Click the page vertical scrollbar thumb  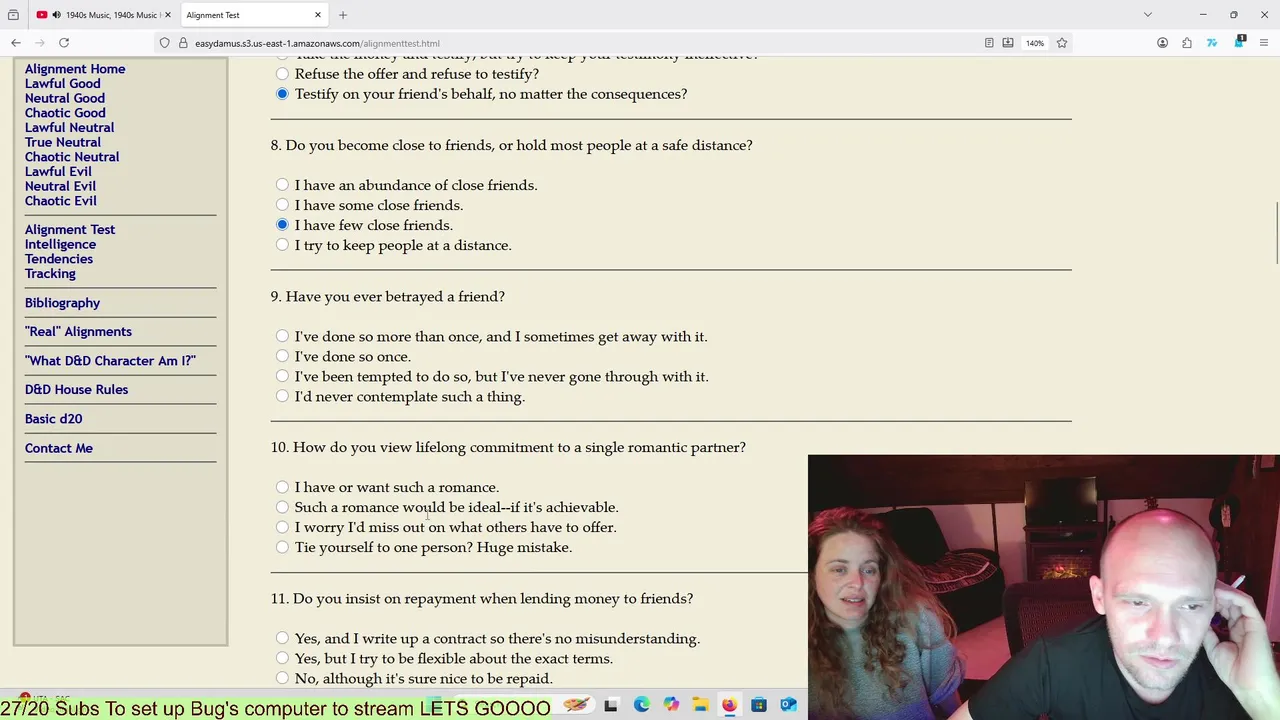point(1276,233)
